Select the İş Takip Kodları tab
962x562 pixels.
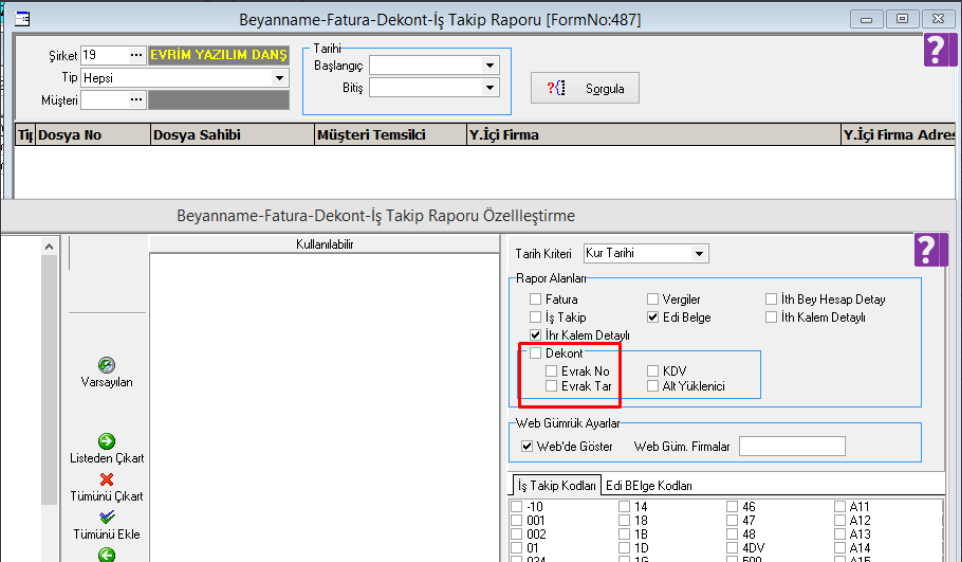[556, 486]
